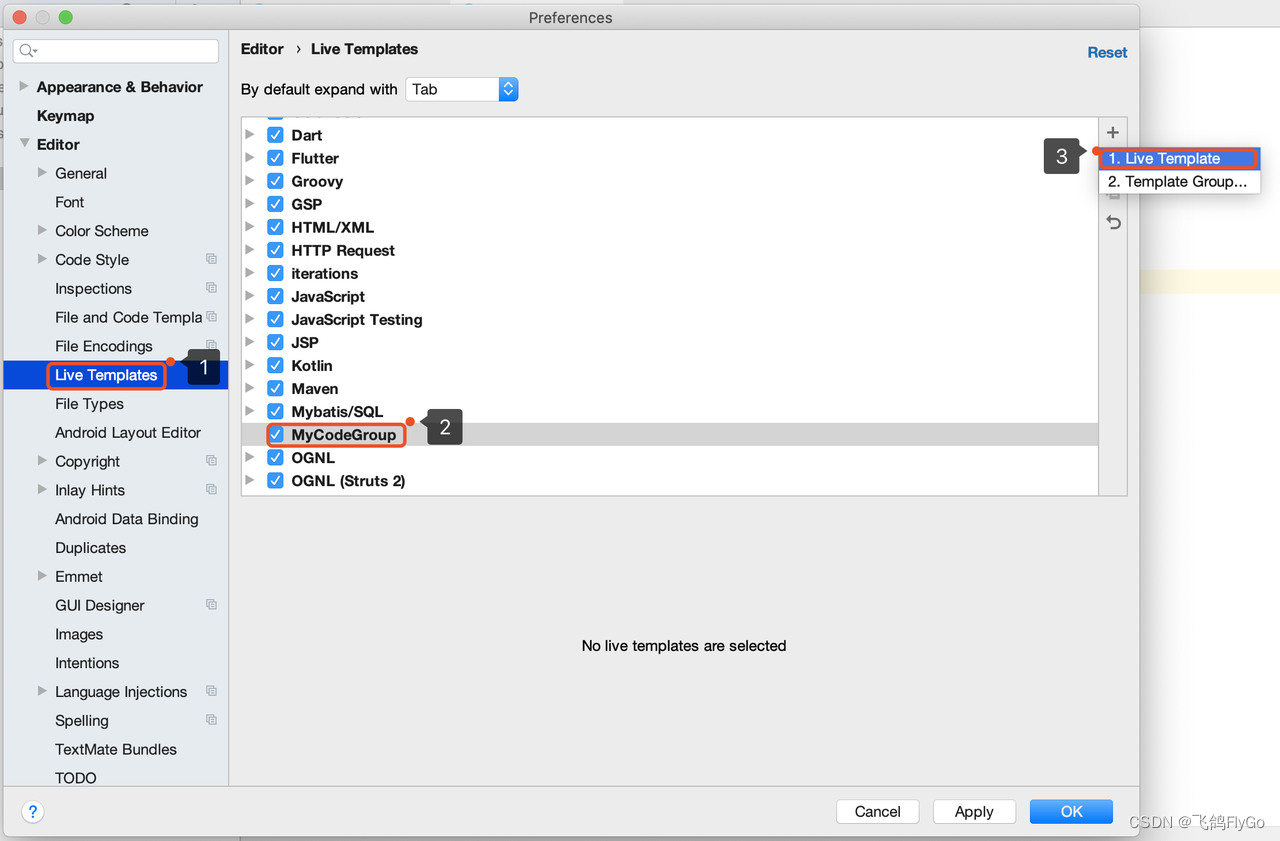This screenshot has width=1280, height=841.
Task: Click the Apply button
Action: pos(974,811)
